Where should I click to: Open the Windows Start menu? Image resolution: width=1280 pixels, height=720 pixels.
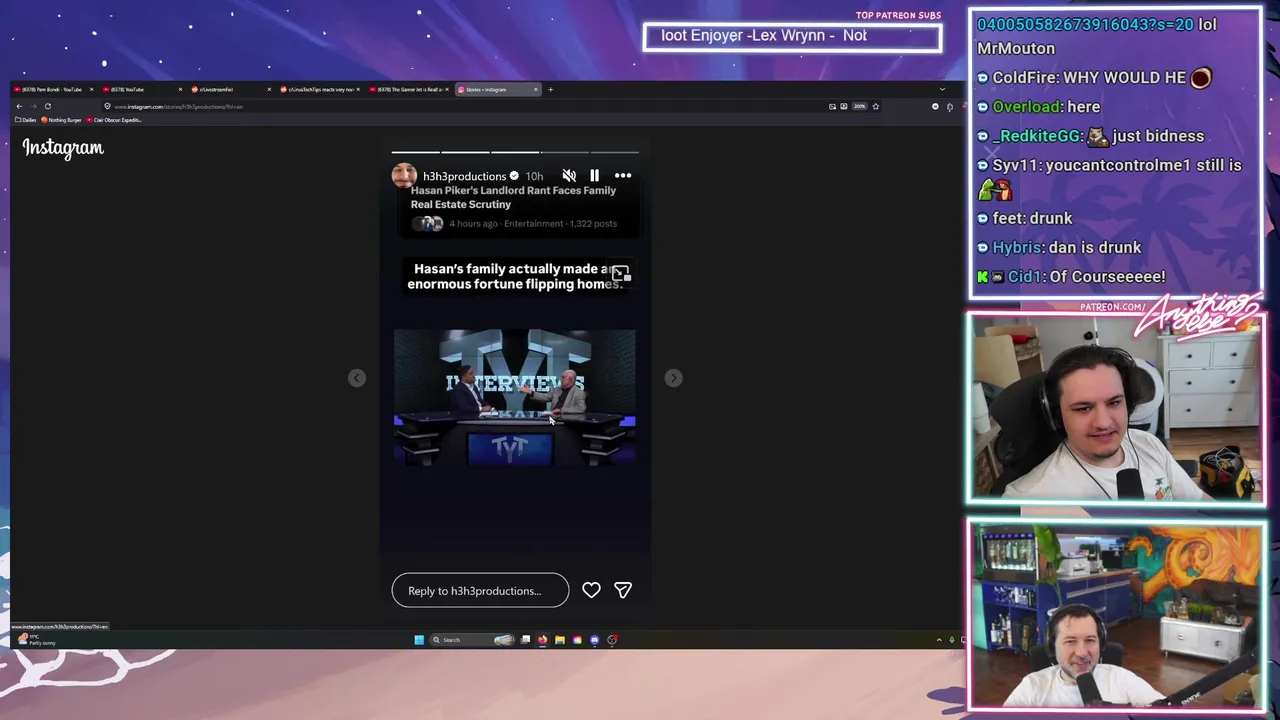point(419,640)
